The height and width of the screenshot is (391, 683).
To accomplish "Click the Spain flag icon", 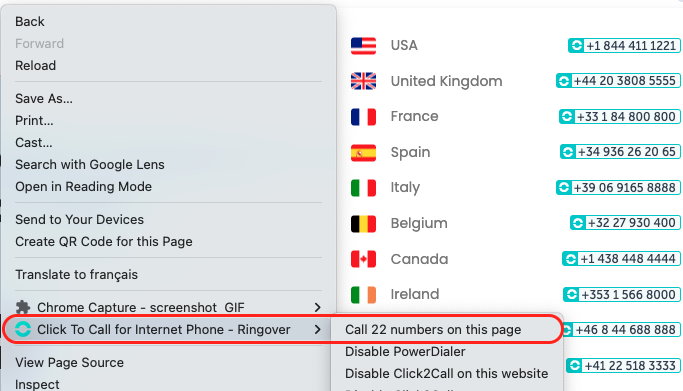I will (363, 153).
